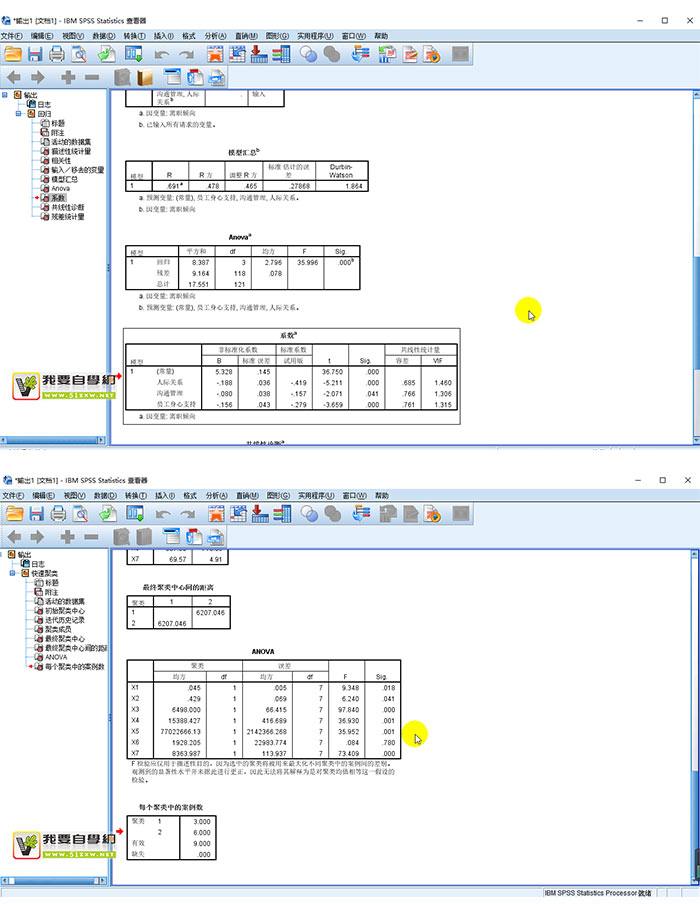Collapse the 快速聚类 node in the outline tree
Viewport: 700px width, 904px height.
pyautogui.click(x=13, y=573)
